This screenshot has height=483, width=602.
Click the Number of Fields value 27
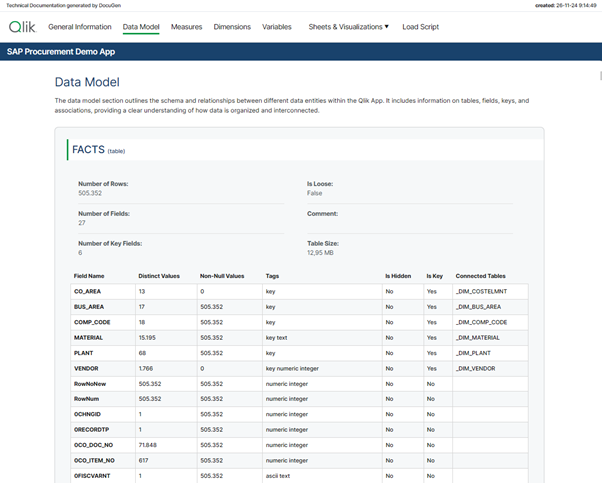click(x=82, y=223)
